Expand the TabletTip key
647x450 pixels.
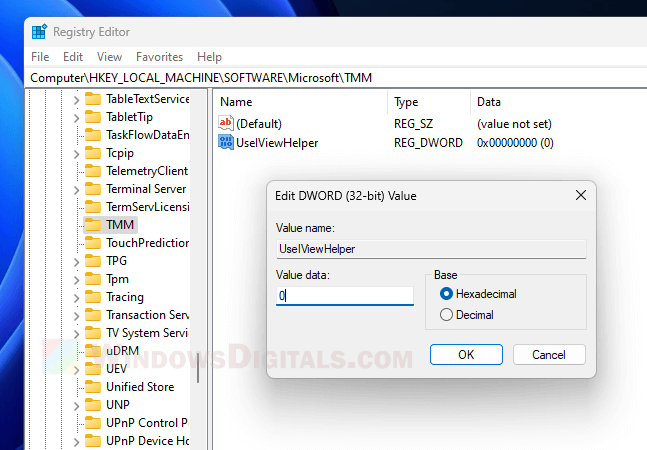pyautogui.click(x=76, y=118)
